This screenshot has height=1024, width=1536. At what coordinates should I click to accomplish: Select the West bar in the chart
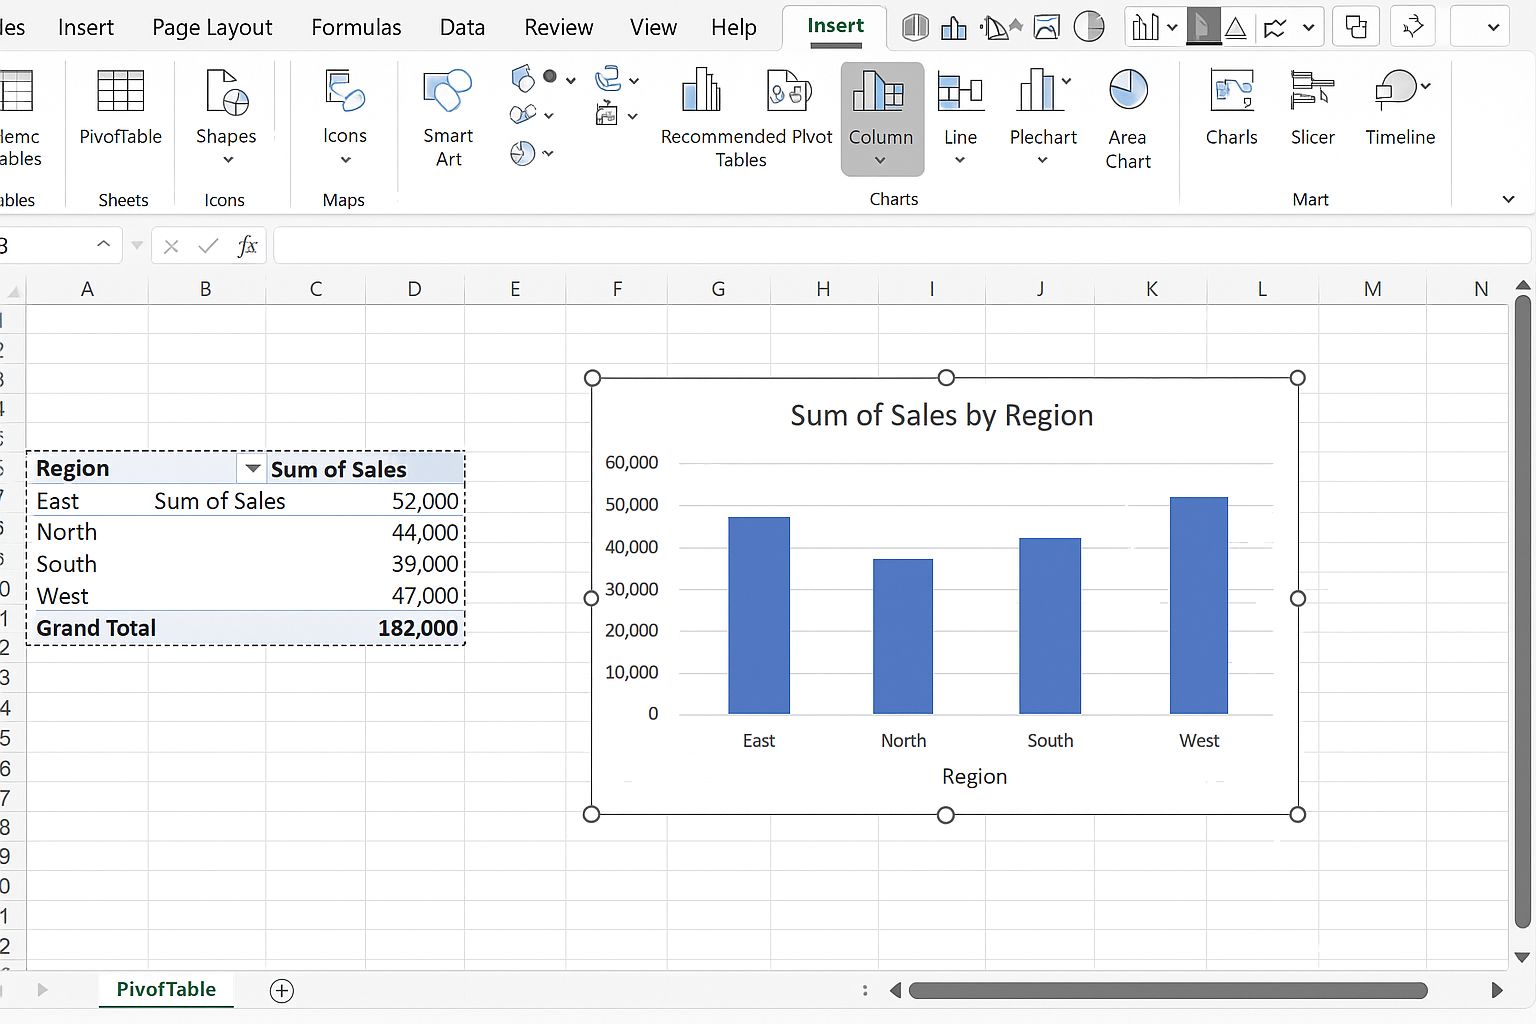1199,605
